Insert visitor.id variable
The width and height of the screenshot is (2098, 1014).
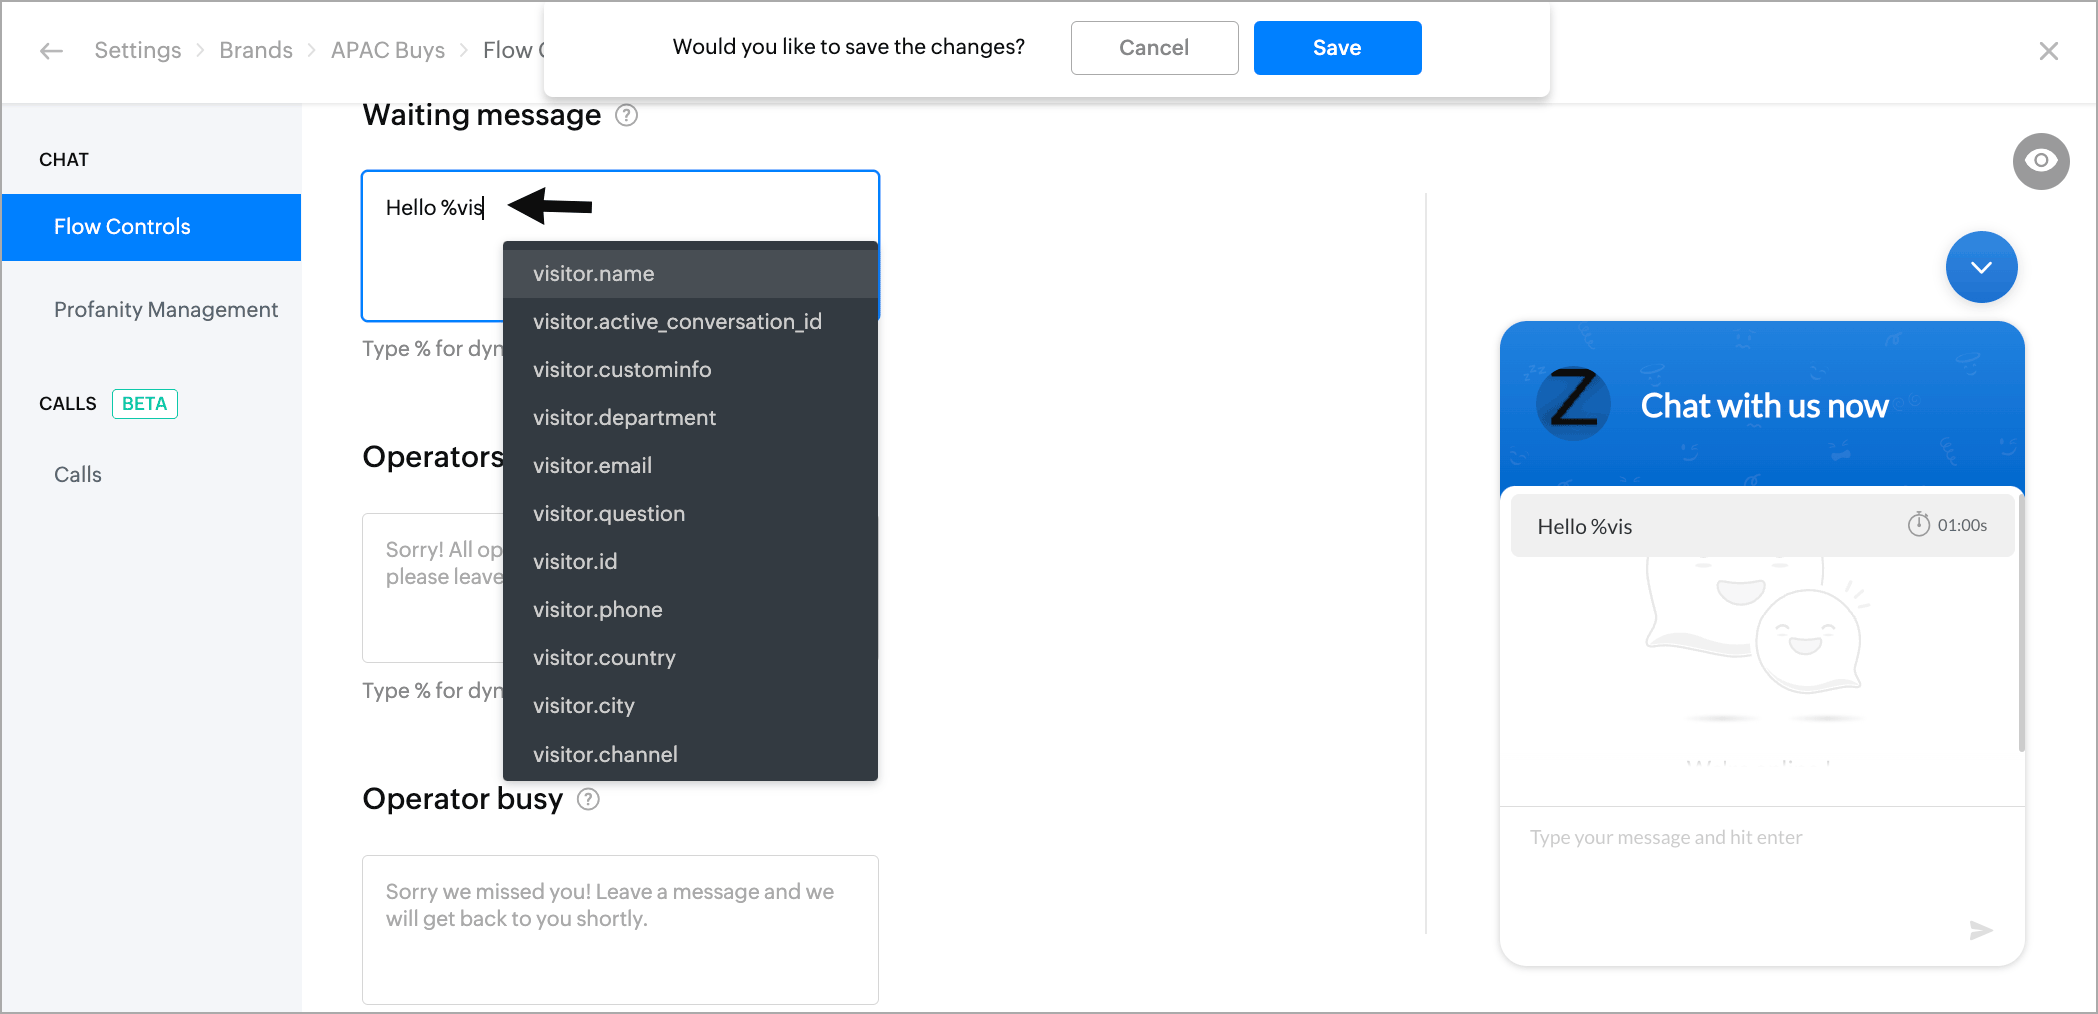pyautogui.click(x=690, y=562)
